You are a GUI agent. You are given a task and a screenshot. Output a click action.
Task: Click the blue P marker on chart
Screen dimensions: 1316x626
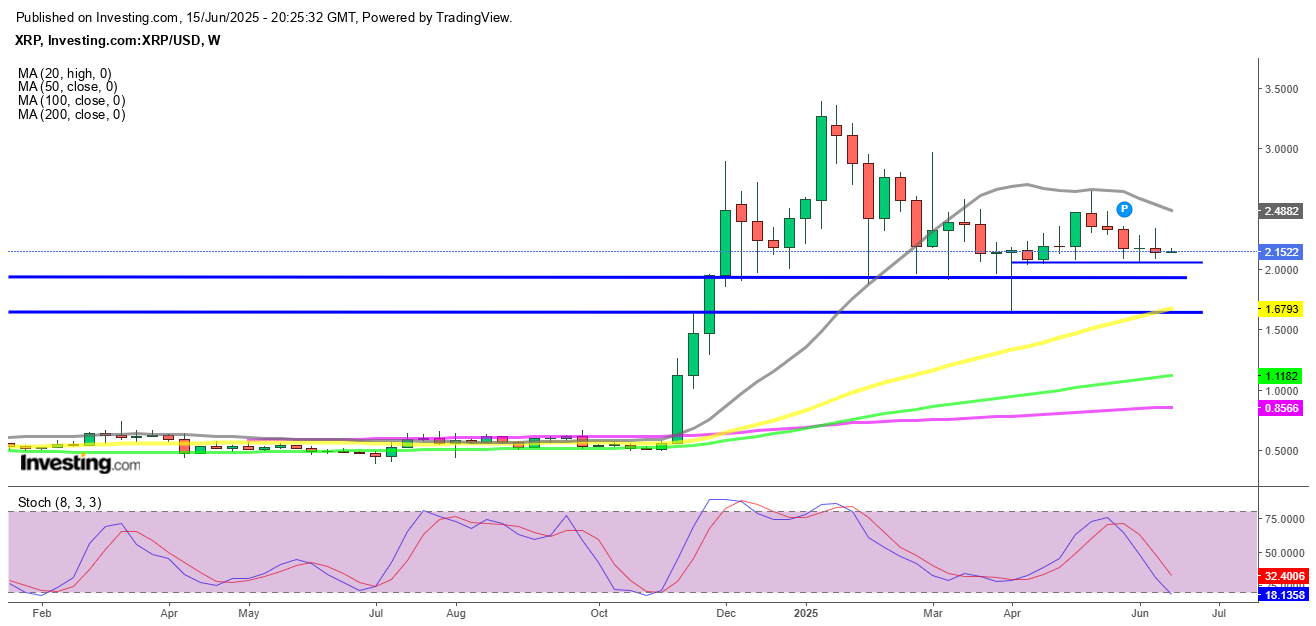point(1124,209)
